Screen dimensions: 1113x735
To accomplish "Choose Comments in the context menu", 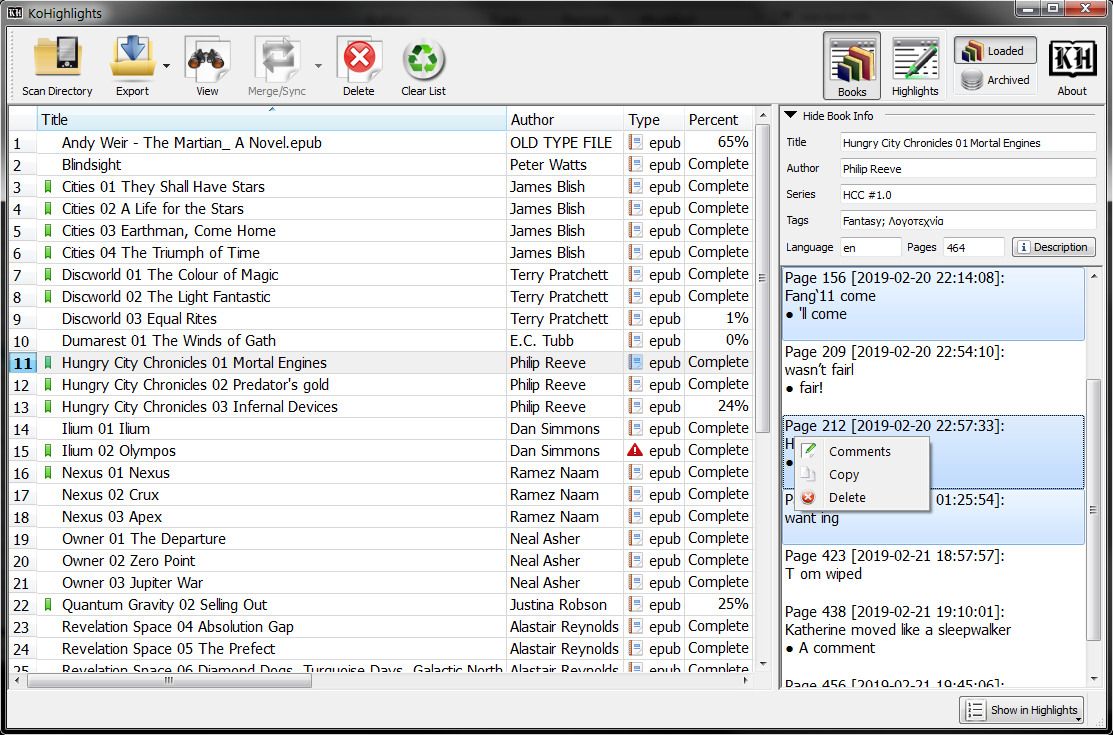I will [x=862, y=451].
